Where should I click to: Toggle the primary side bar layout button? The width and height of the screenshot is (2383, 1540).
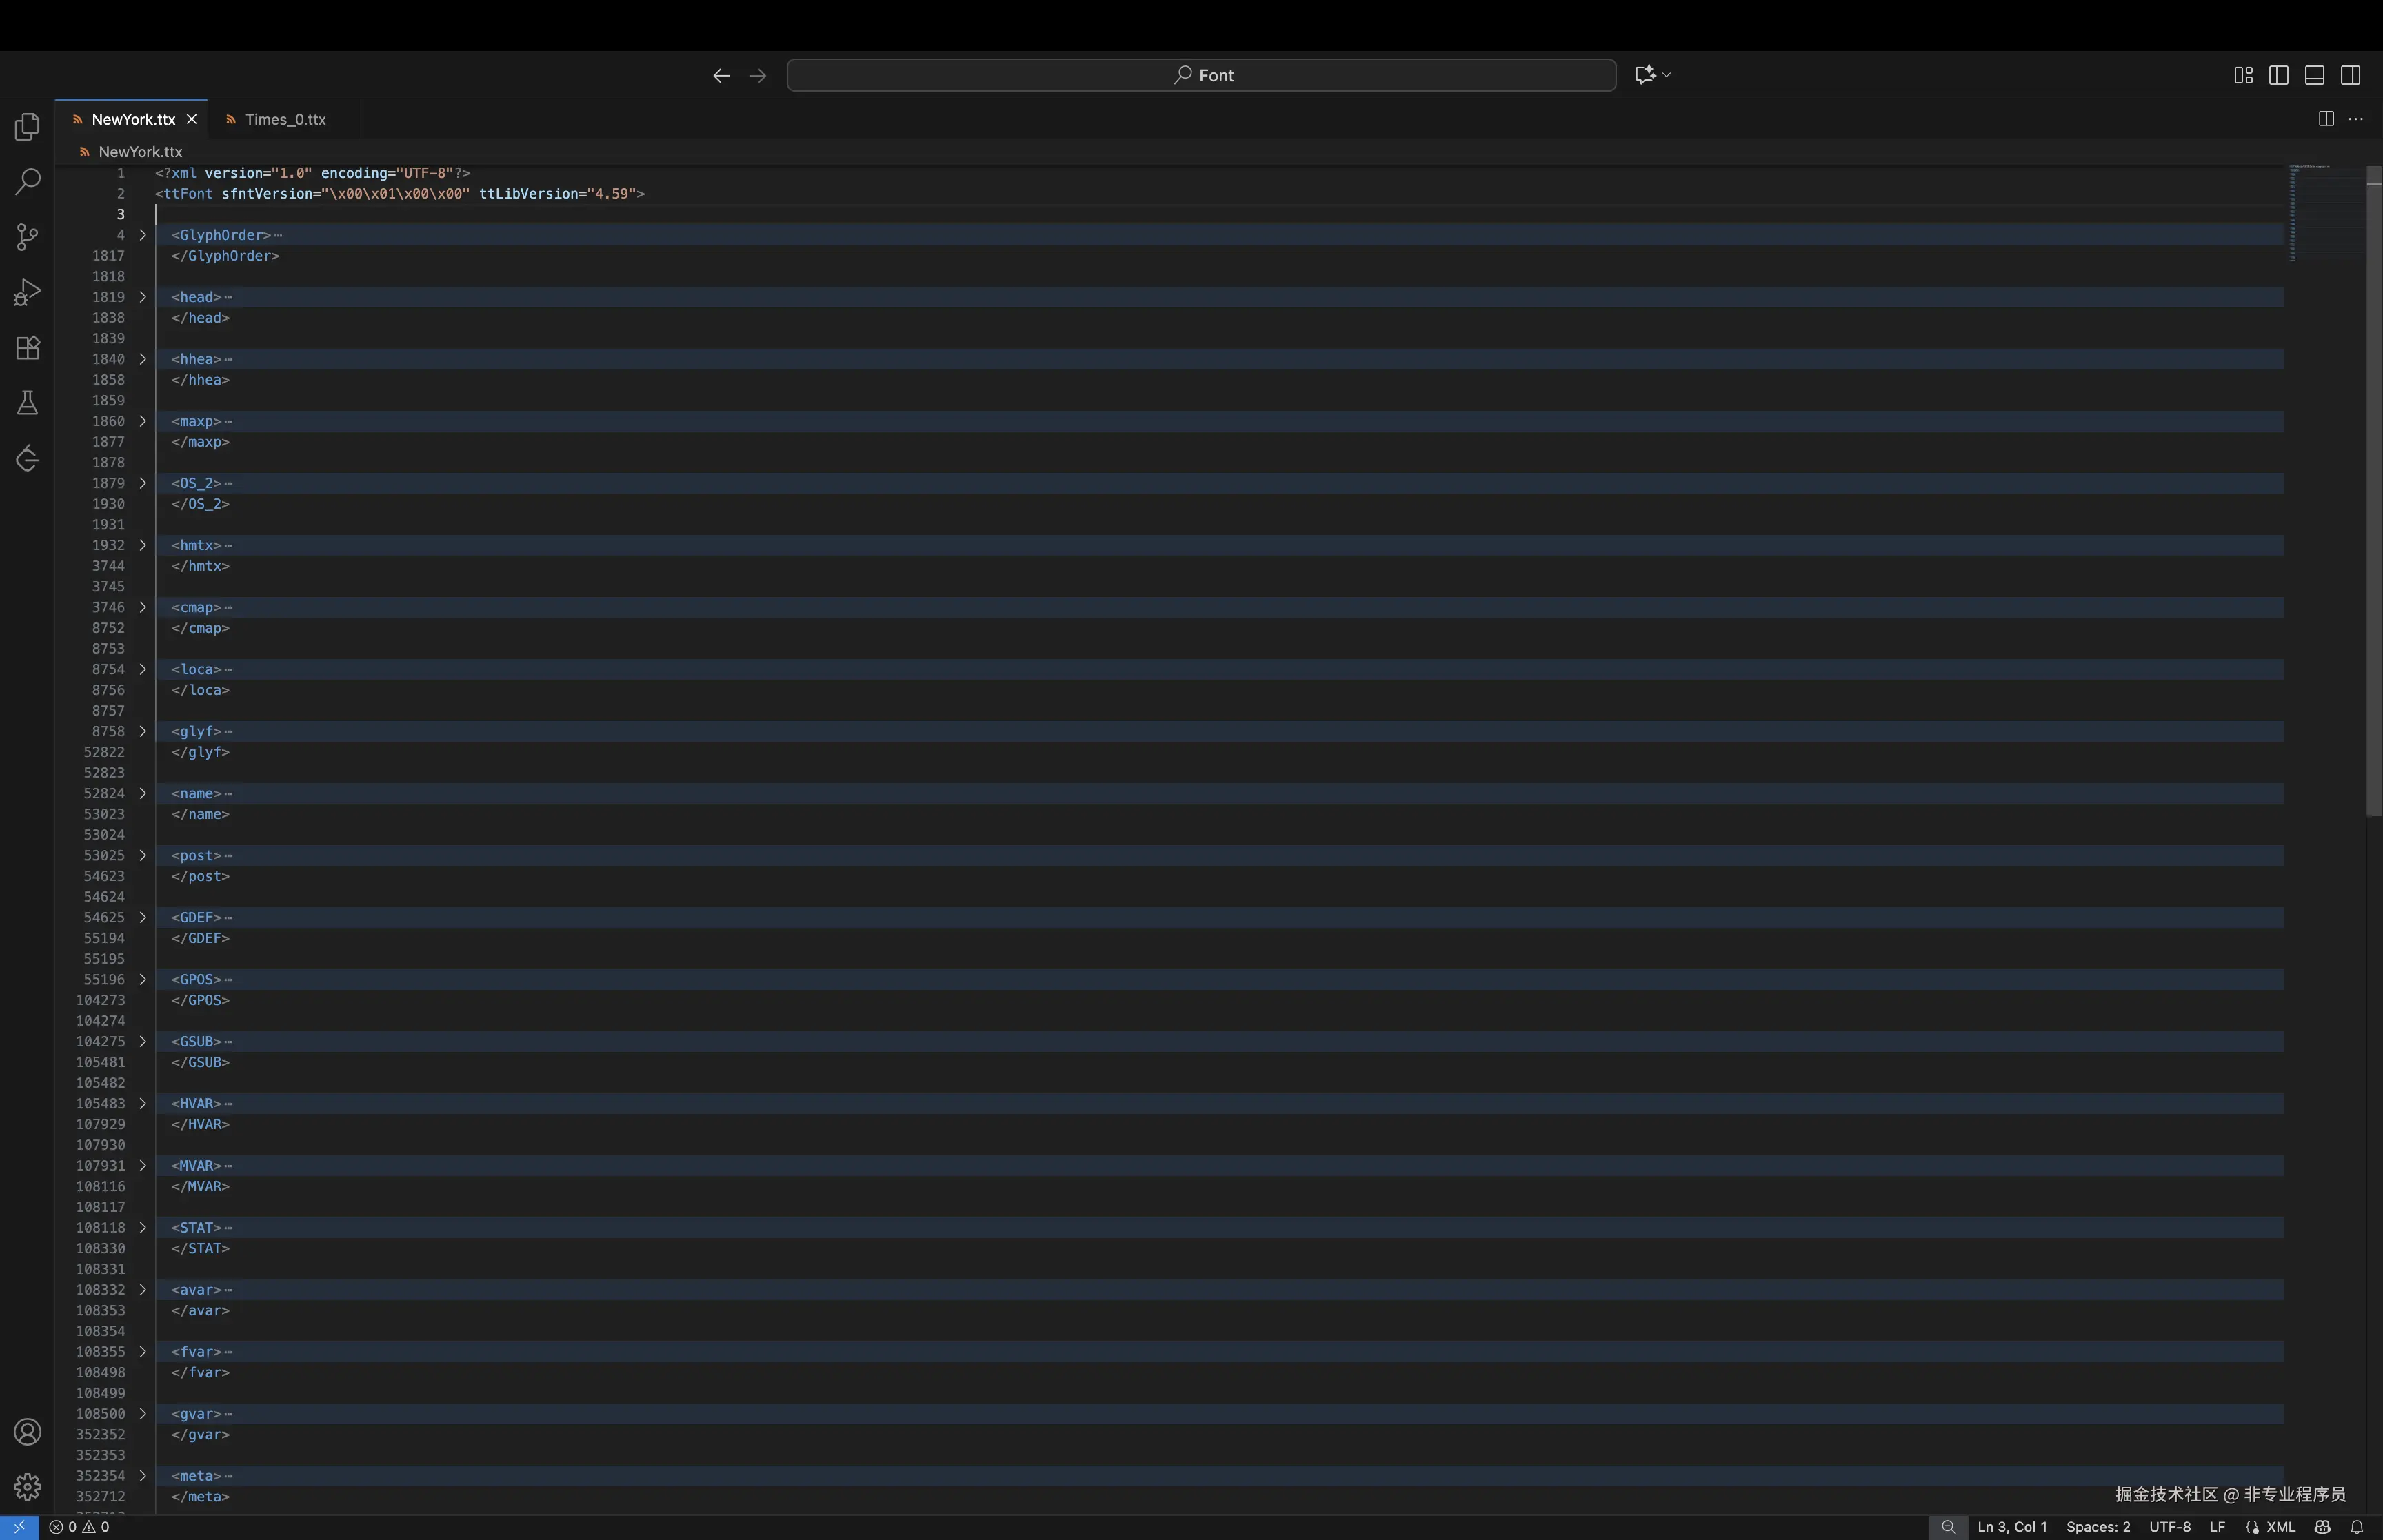click(x=2278, y=75)
